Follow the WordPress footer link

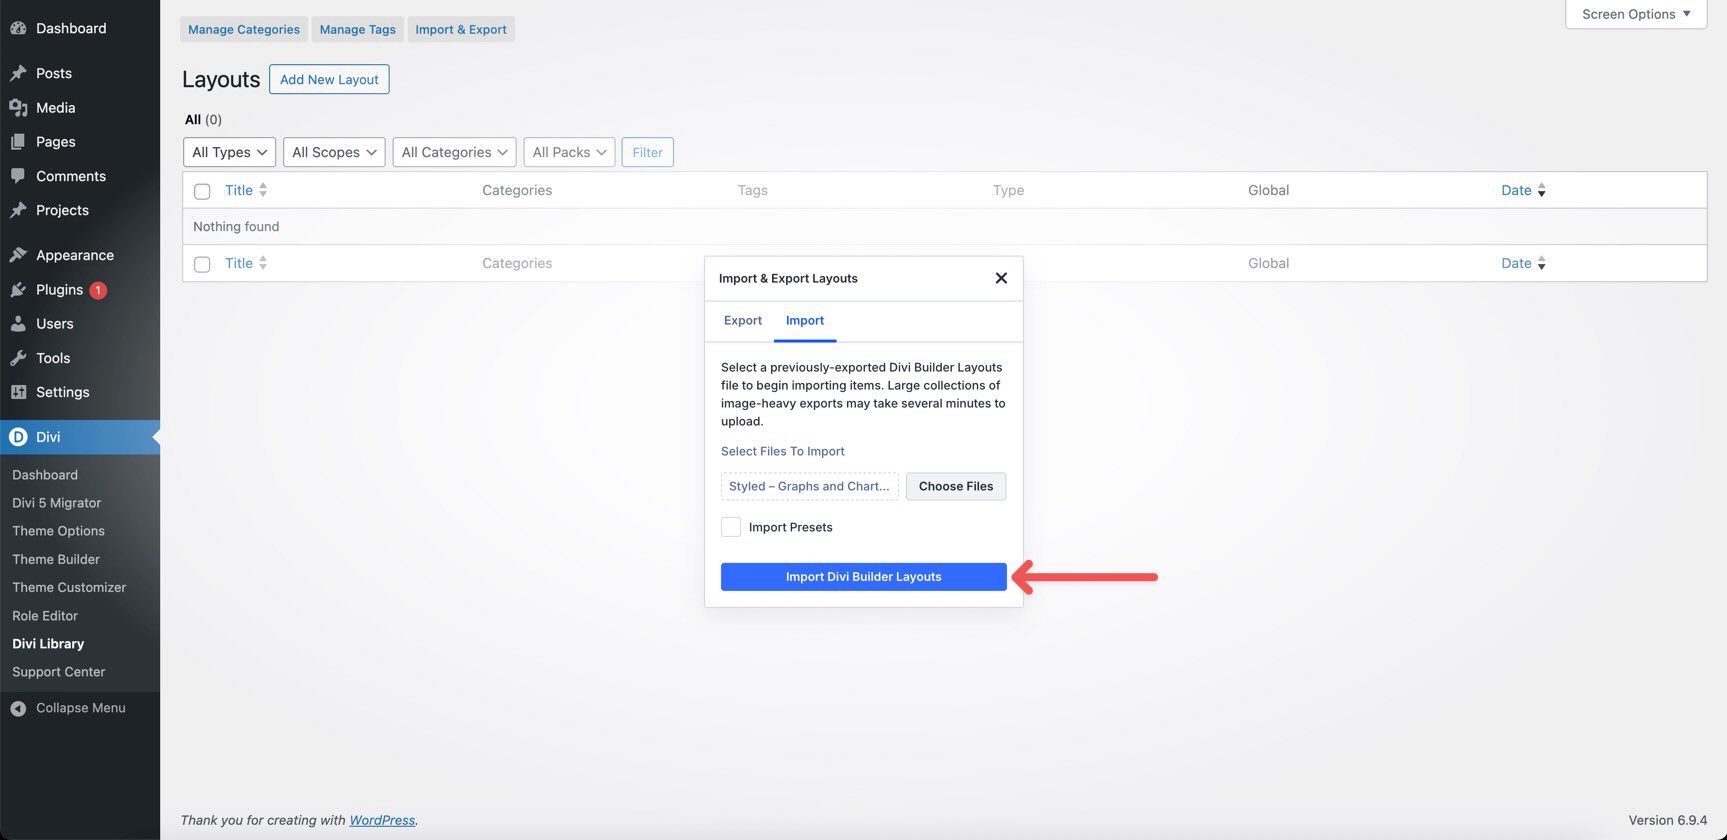click(382, 820)
